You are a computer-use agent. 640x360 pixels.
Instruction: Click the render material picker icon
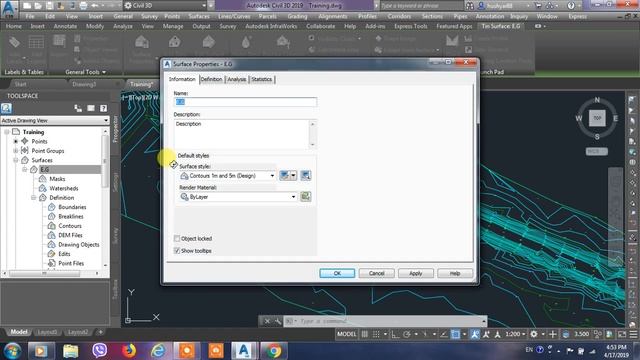click(x=305, y=197)
